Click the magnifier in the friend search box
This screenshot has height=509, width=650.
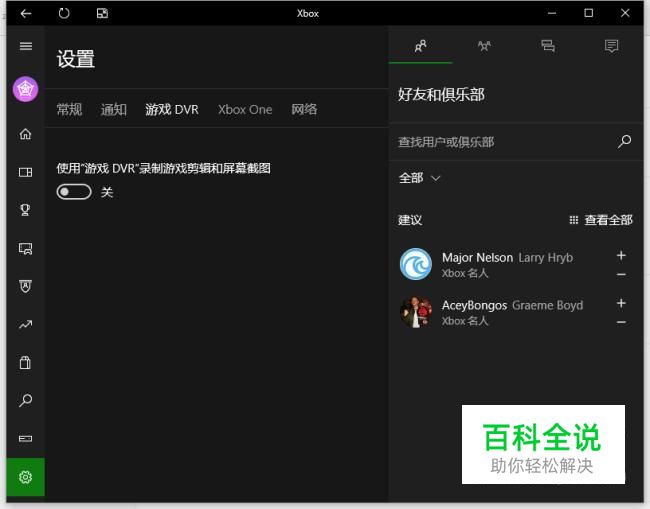[x=624, y=141]
